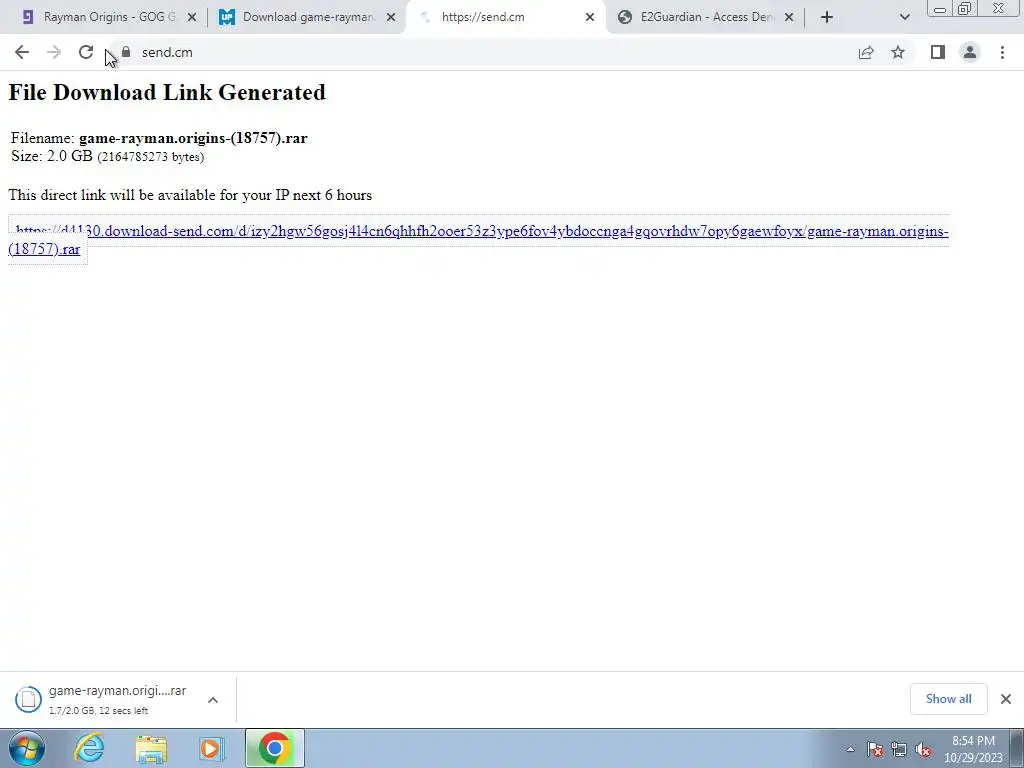Screen dimensions: 1024x768
Task: Close the Rayman Origins - GOG tab
Action: tap(192, 17)
